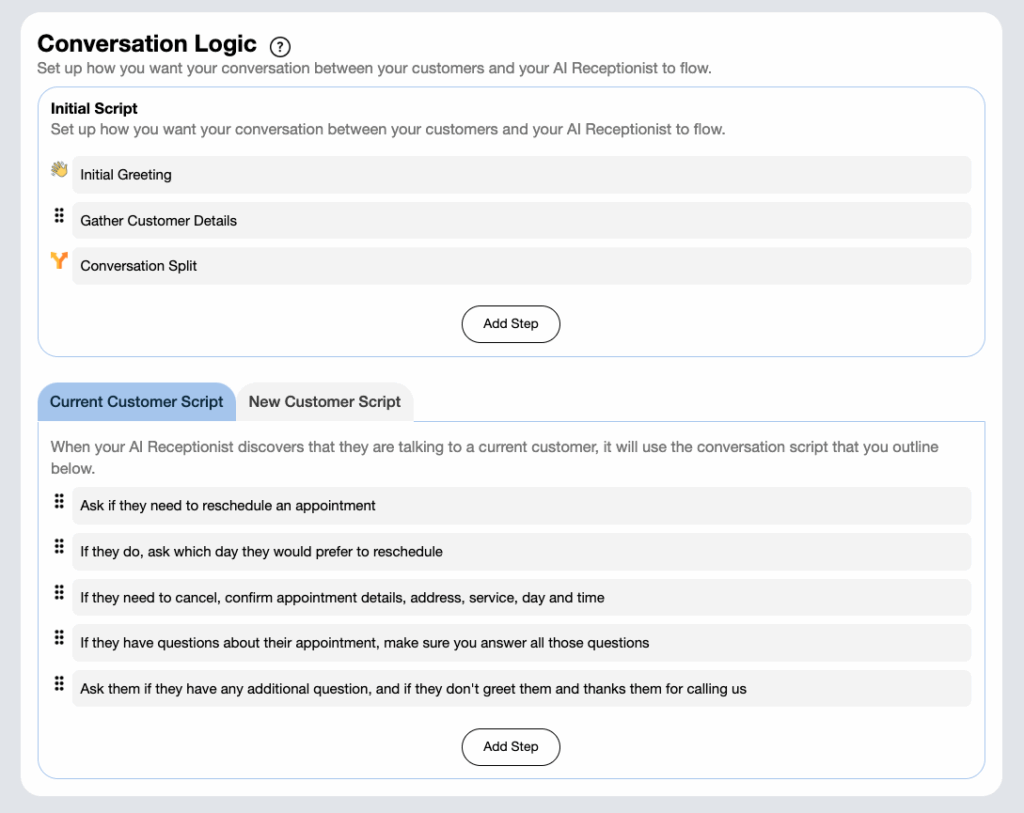Open the Conversation Split step
This screenshot has height=813, width=1024.
tap(521, 266)
